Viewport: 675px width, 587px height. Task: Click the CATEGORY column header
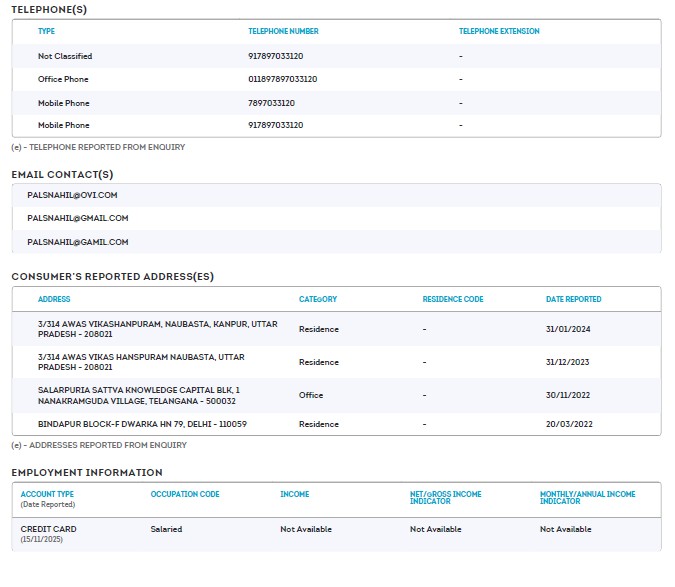pos(318,299)
